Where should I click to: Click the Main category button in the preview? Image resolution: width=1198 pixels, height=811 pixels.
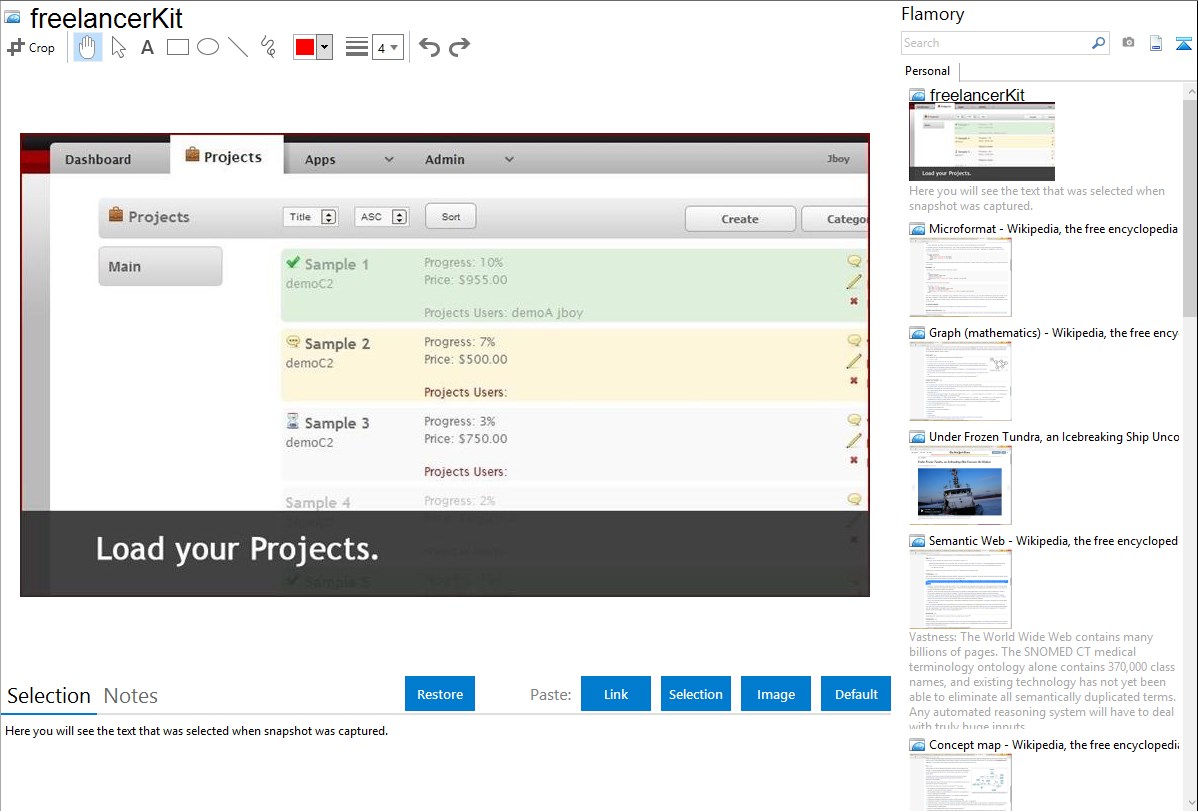[160, 266]
